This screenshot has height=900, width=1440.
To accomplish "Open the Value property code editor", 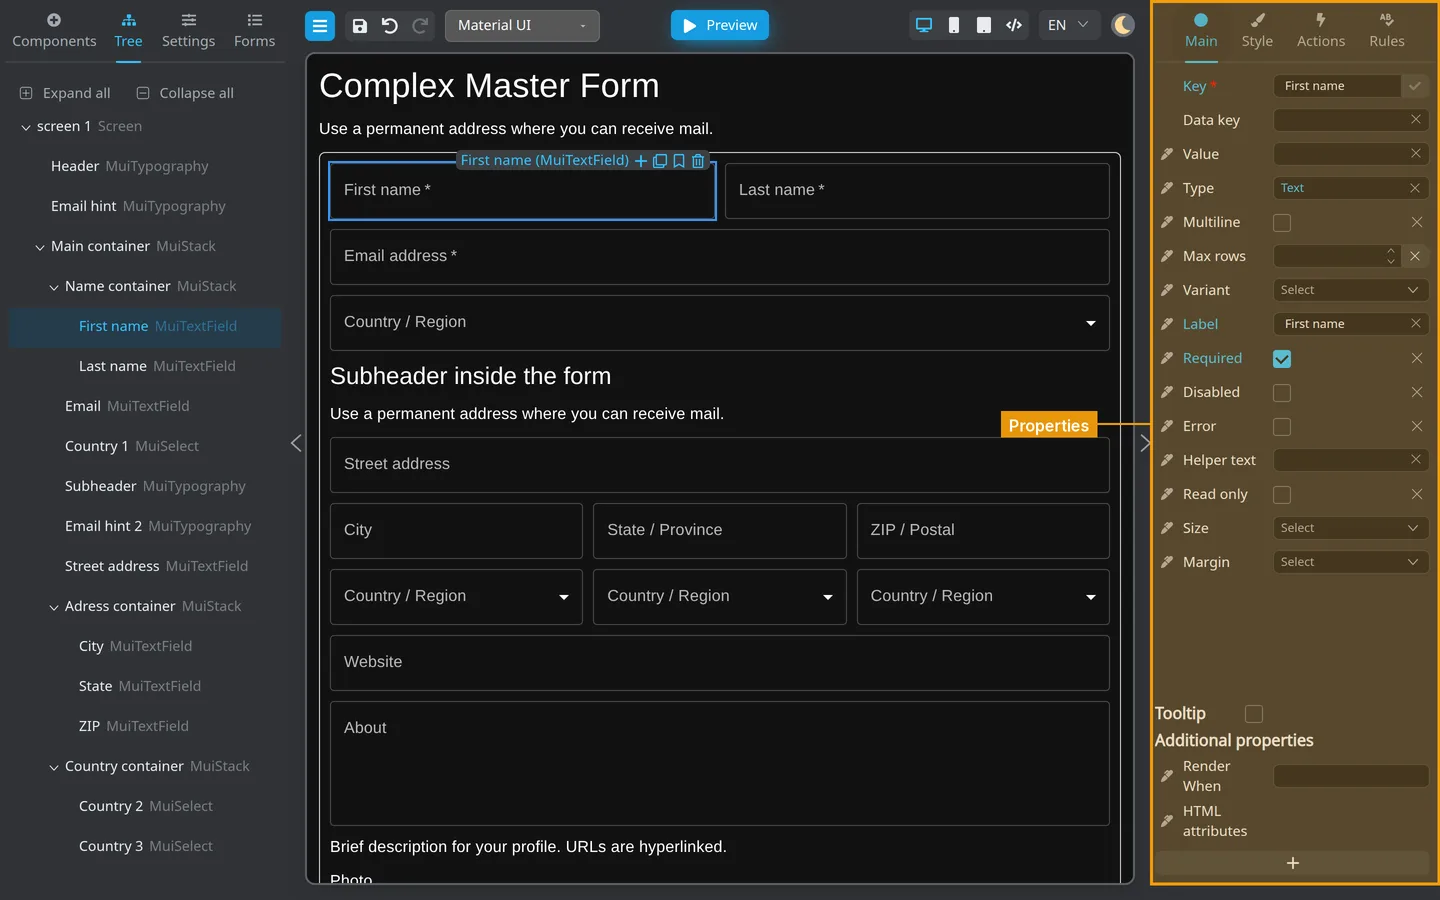I will [x=1167, y=154].
